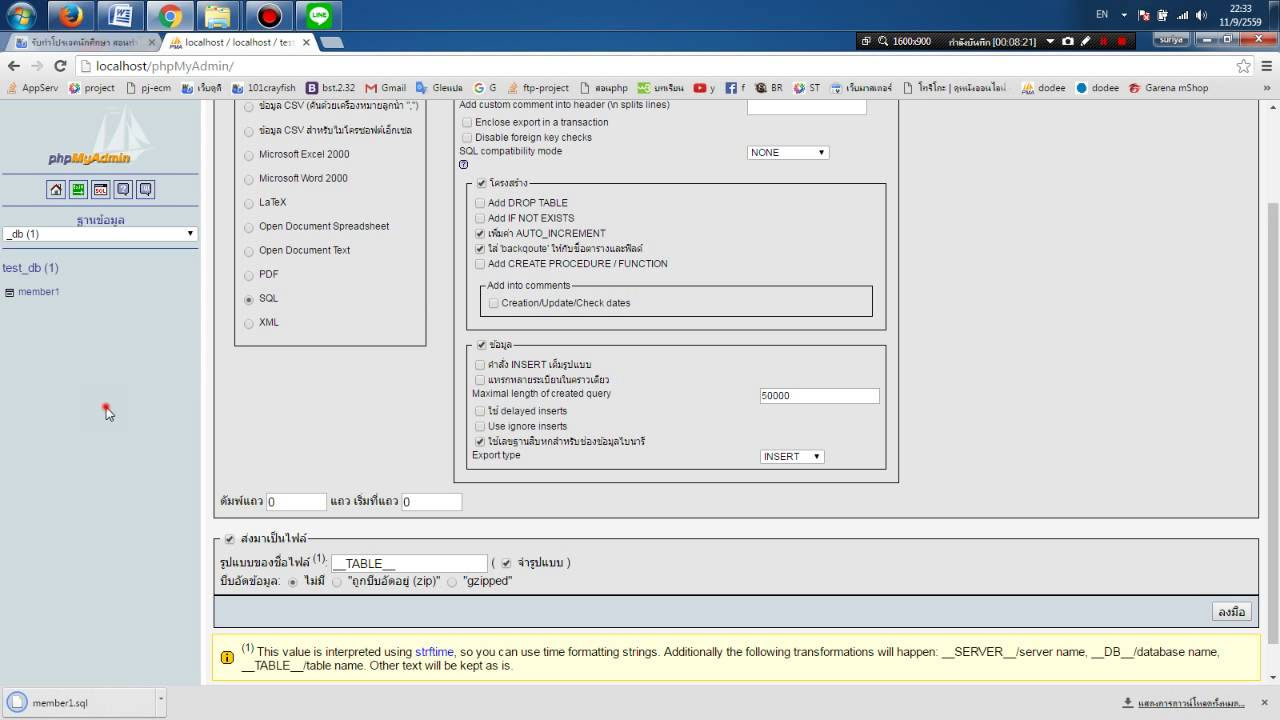Click the volume speaker tray icon

(1201, 15)
